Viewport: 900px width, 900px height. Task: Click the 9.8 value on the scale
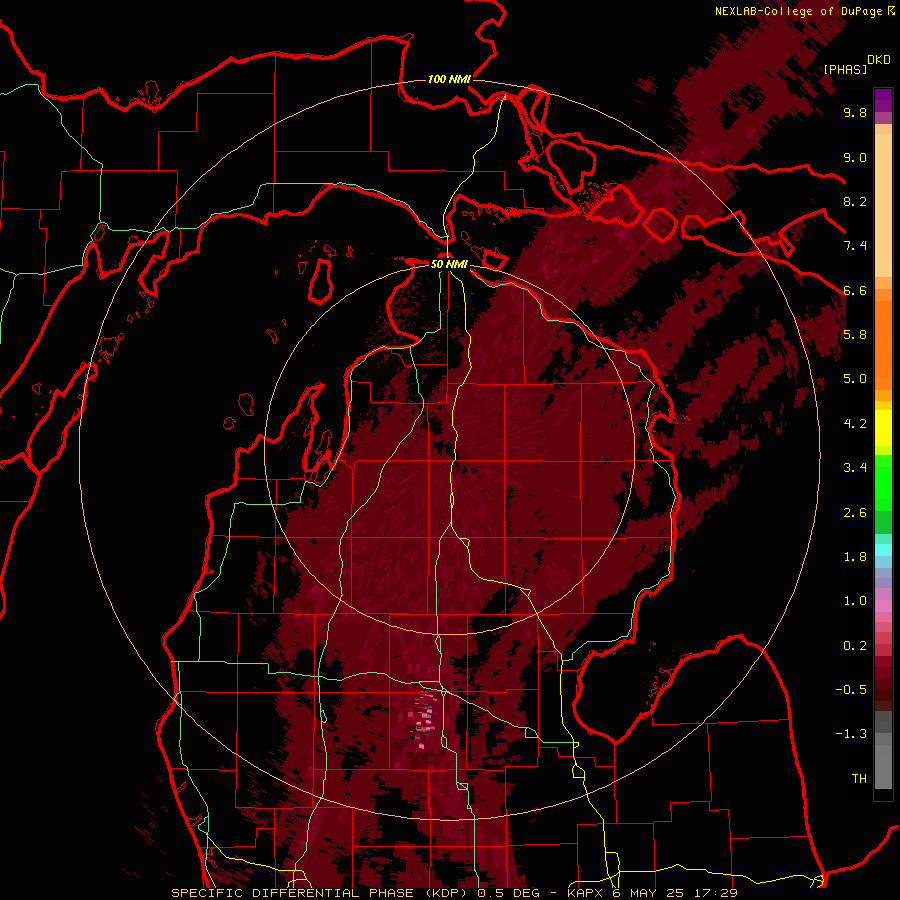click(x=855, y=112)
